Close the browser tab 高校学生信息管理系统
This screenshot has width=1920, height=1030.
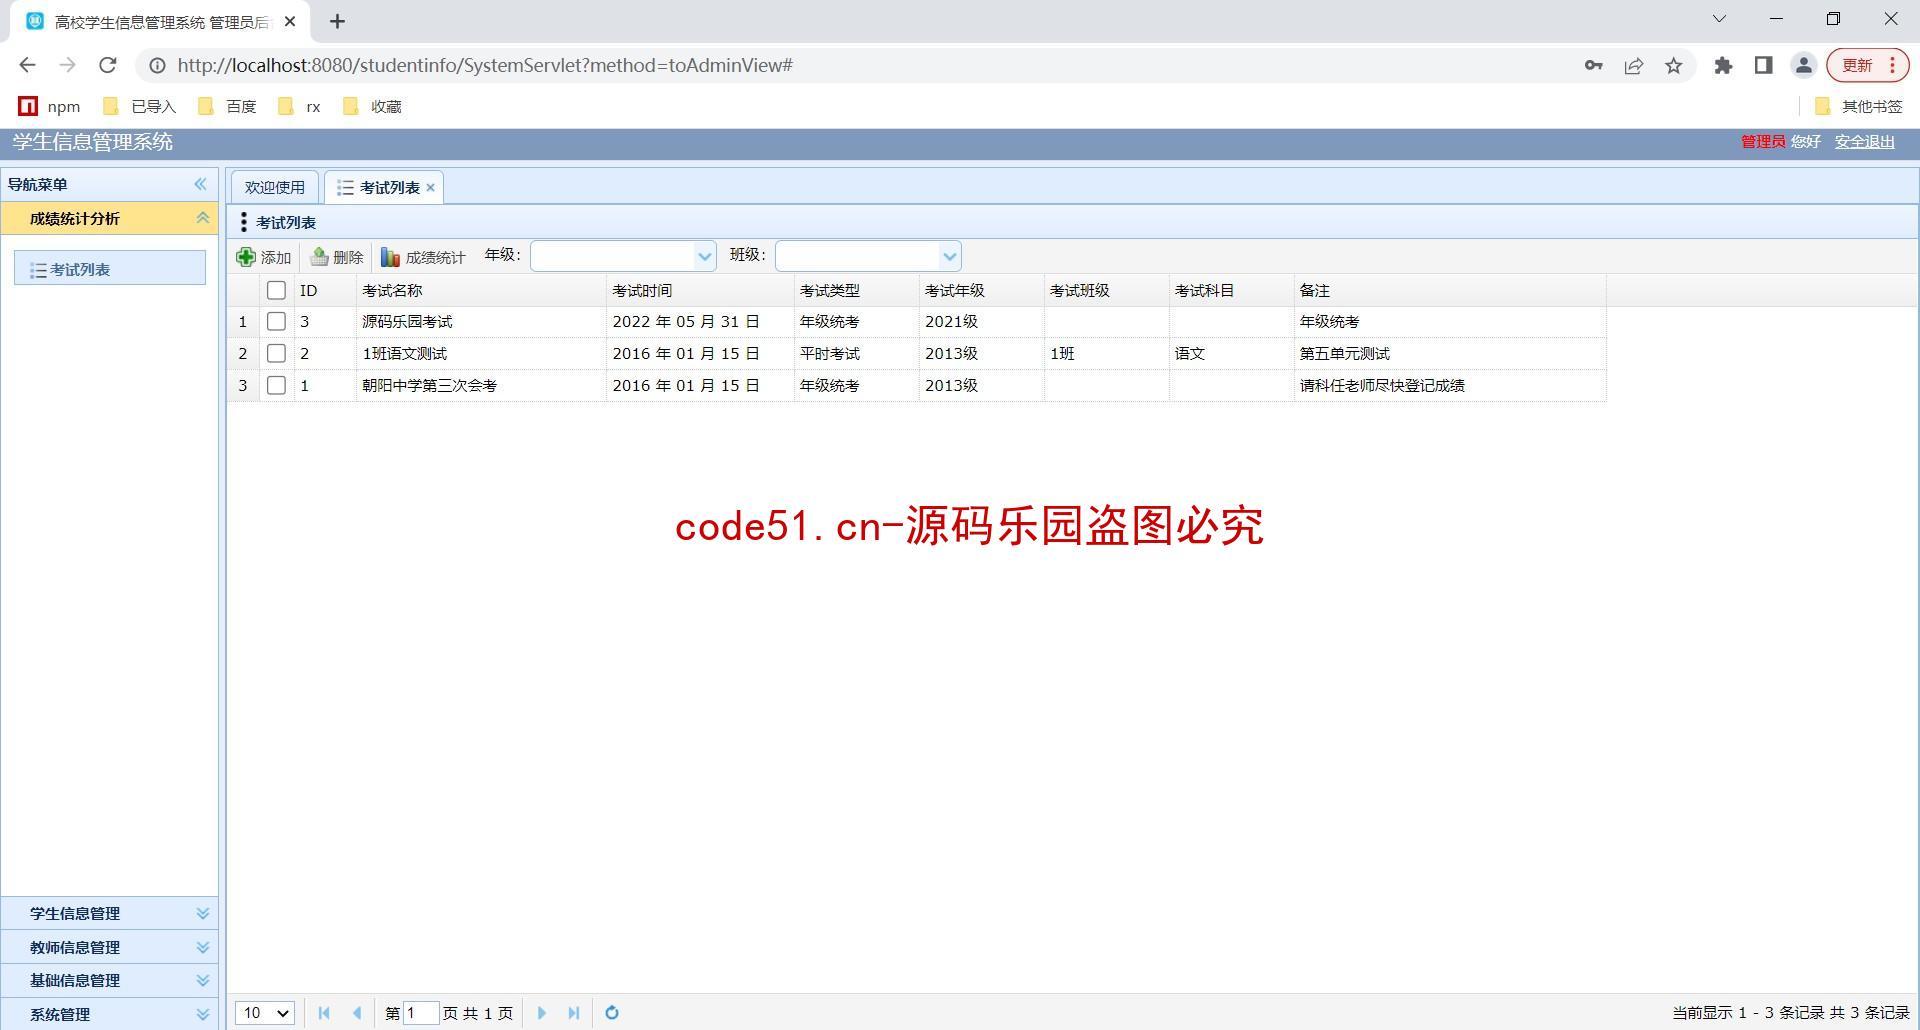pos(290,21)
